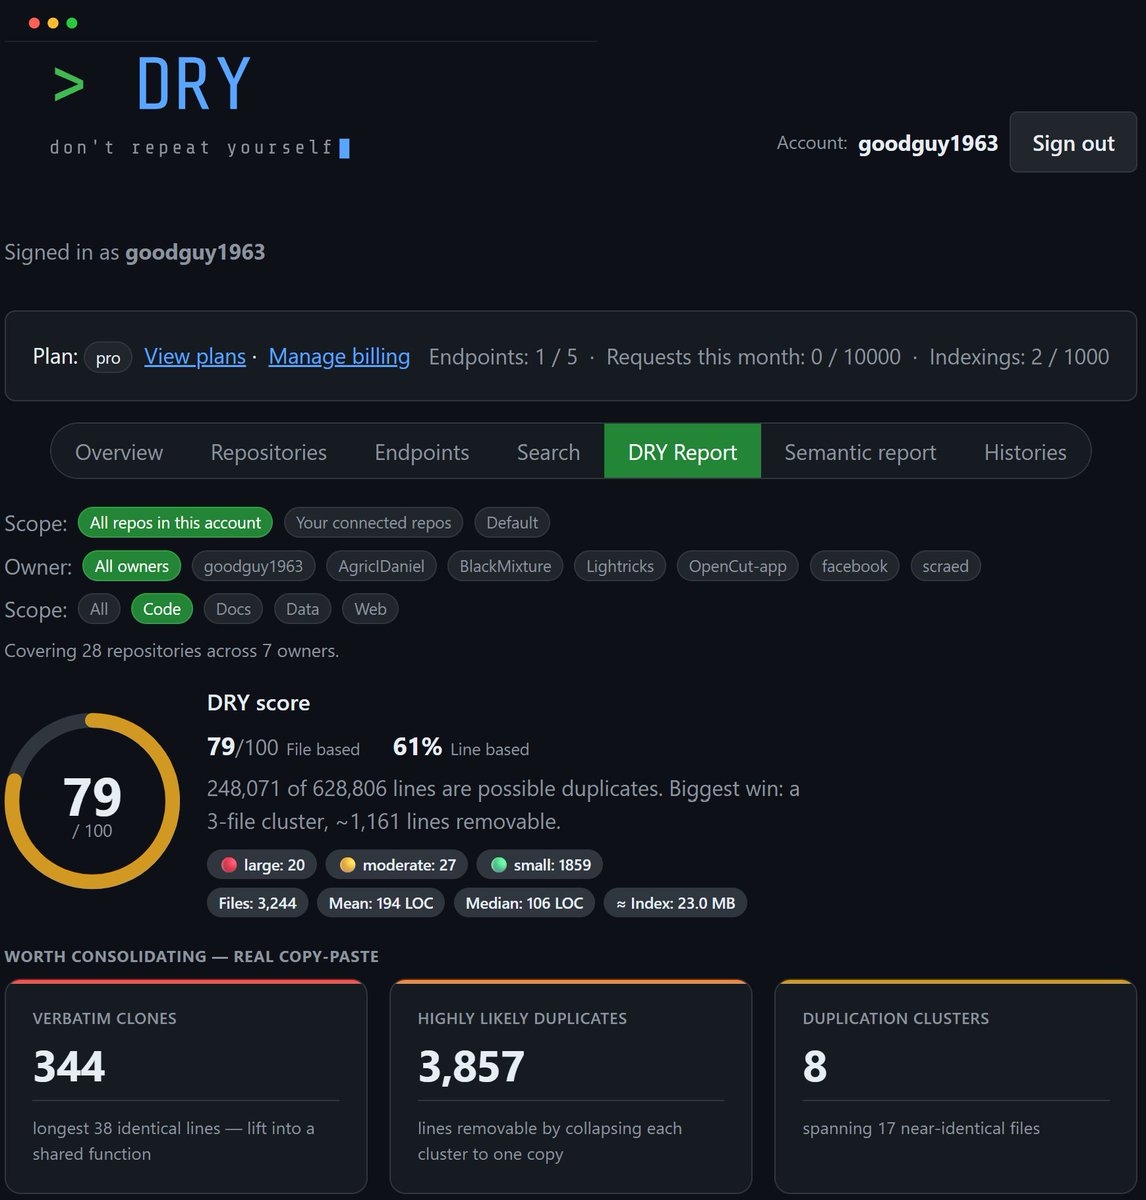Choose 'Your connected repos' scope
Image resolution: width=1146 pixels, height=1200 pixels.
pyautogui.click(x=373, y=523)
